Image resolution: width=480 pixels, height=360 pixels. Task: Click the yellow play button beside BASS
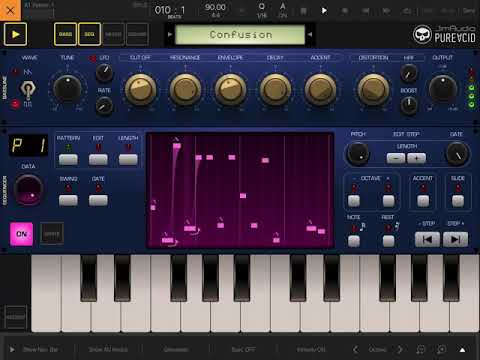[15, 34]
